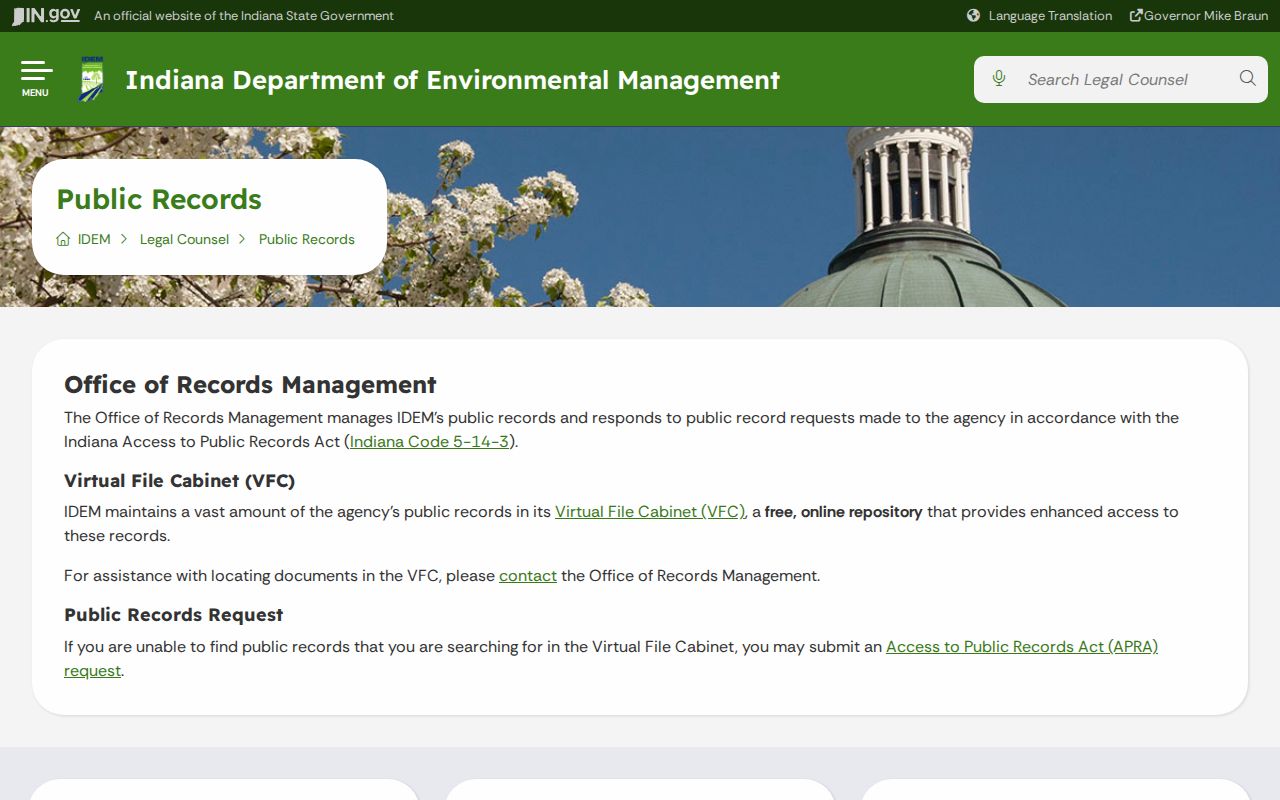This screenshot has height=800, width=1280.
Task: Select IDEM breadcrumb link
Action: (94, 239)
